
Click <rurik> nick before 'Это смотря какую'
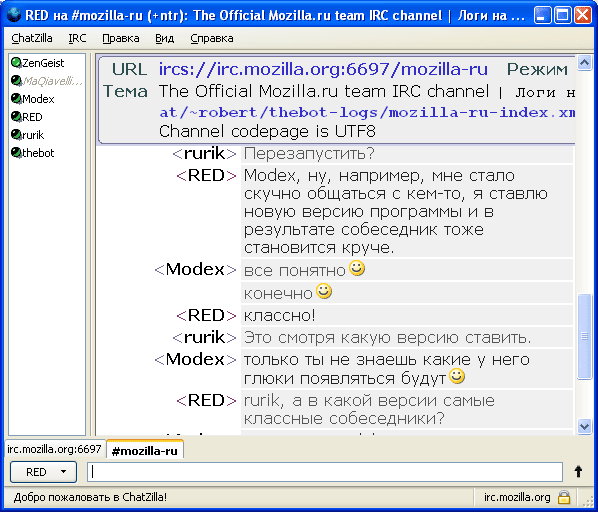(204, 337)
